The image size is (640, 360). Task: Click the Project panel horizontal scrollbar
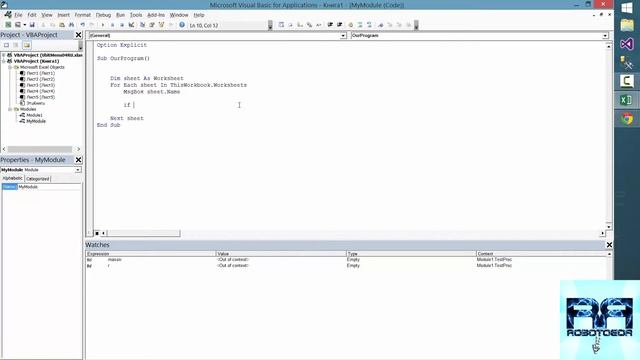coord(40,149)
